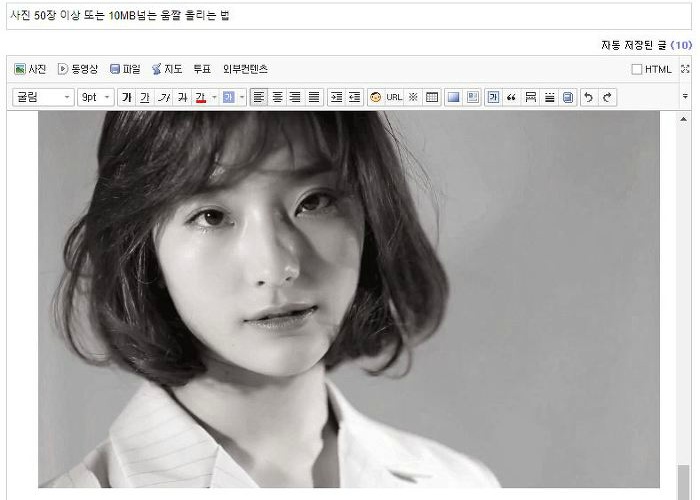This screenshot has height=500, width=700.
Task: Insert a horizontal divider line
Action: pos(530,97)
